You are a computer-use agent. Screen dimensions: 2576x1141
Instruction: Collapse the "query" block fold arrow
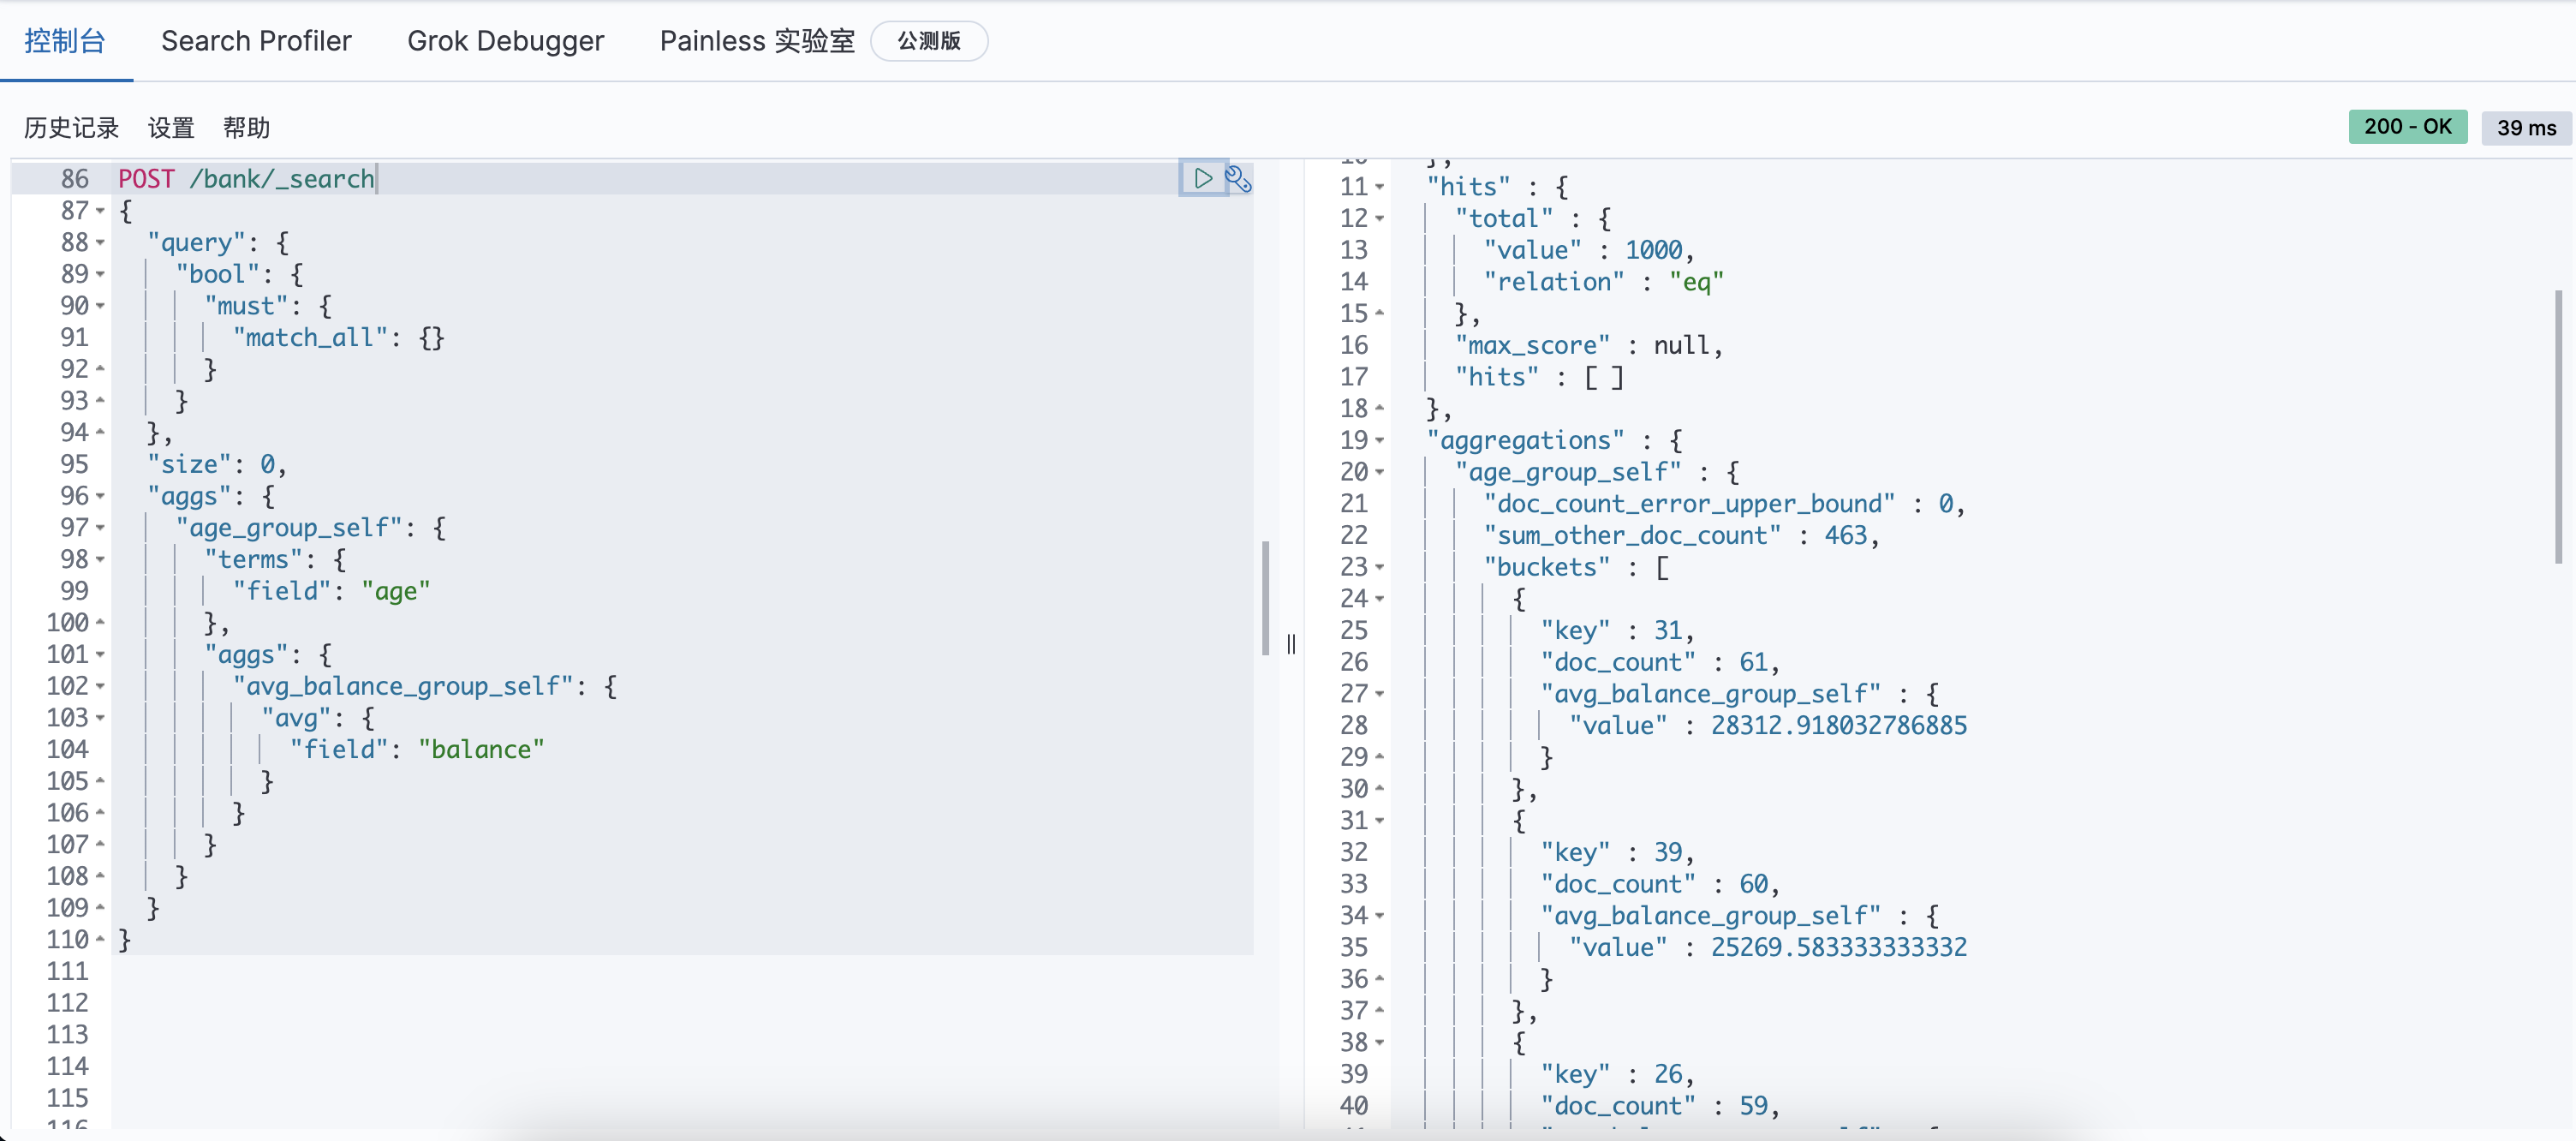[100, 243]
